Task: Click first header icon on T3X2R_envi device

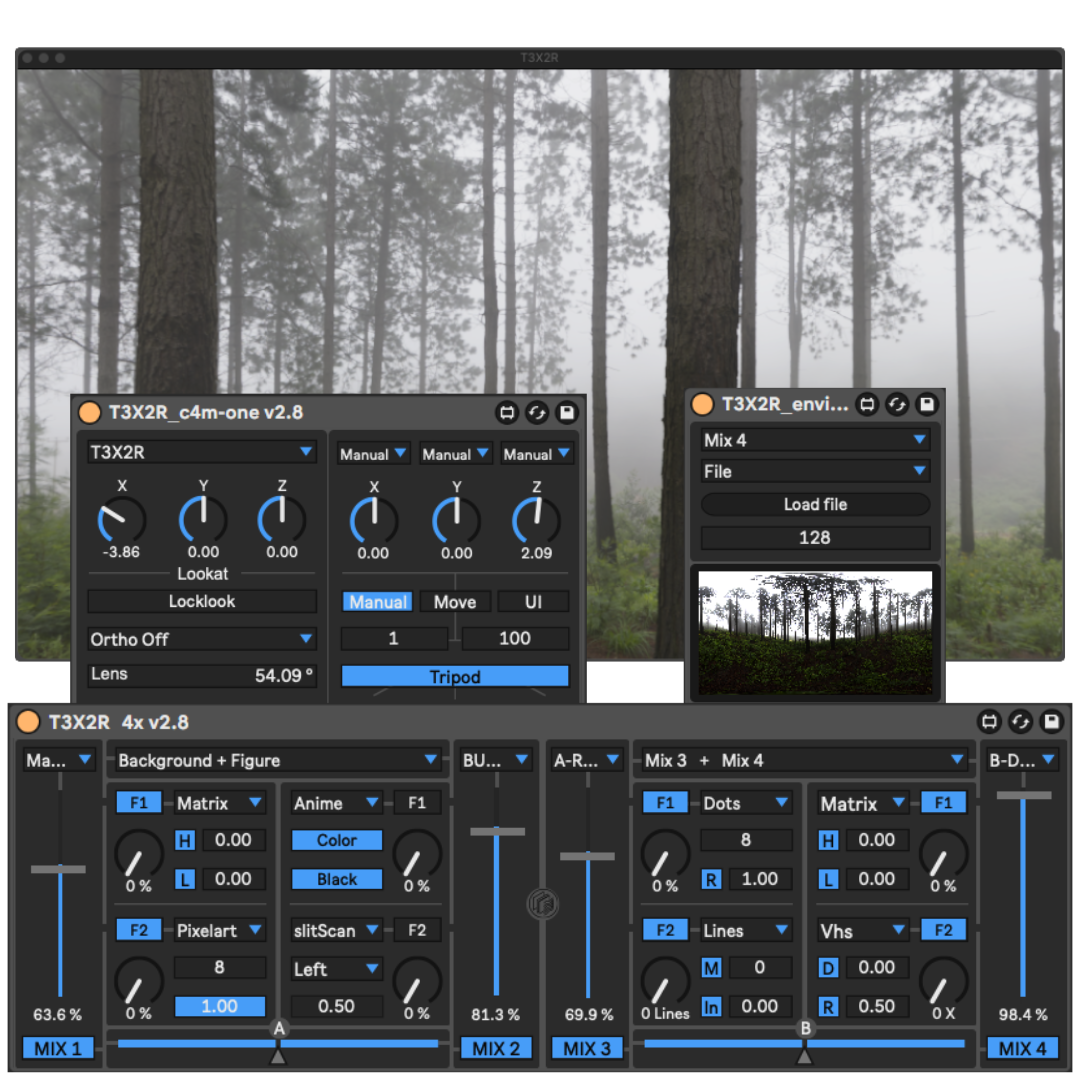Action: click(x=867, y=404)
